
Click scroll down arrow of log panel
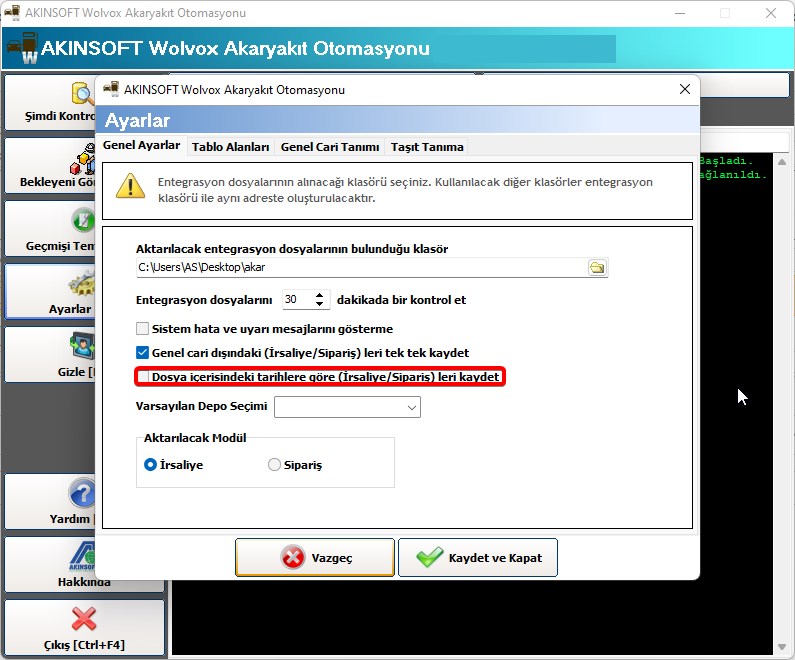point(782,647)
